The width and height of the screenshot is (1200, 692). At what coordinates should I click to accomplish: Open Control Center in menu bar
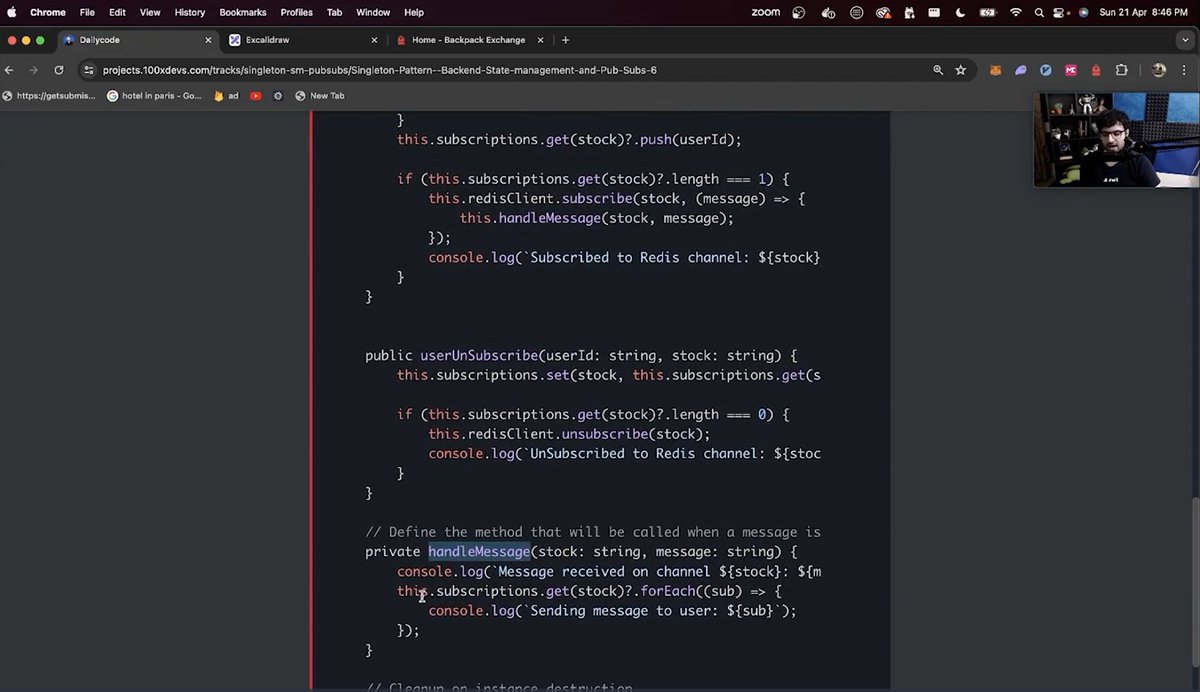click(1061, 12)
